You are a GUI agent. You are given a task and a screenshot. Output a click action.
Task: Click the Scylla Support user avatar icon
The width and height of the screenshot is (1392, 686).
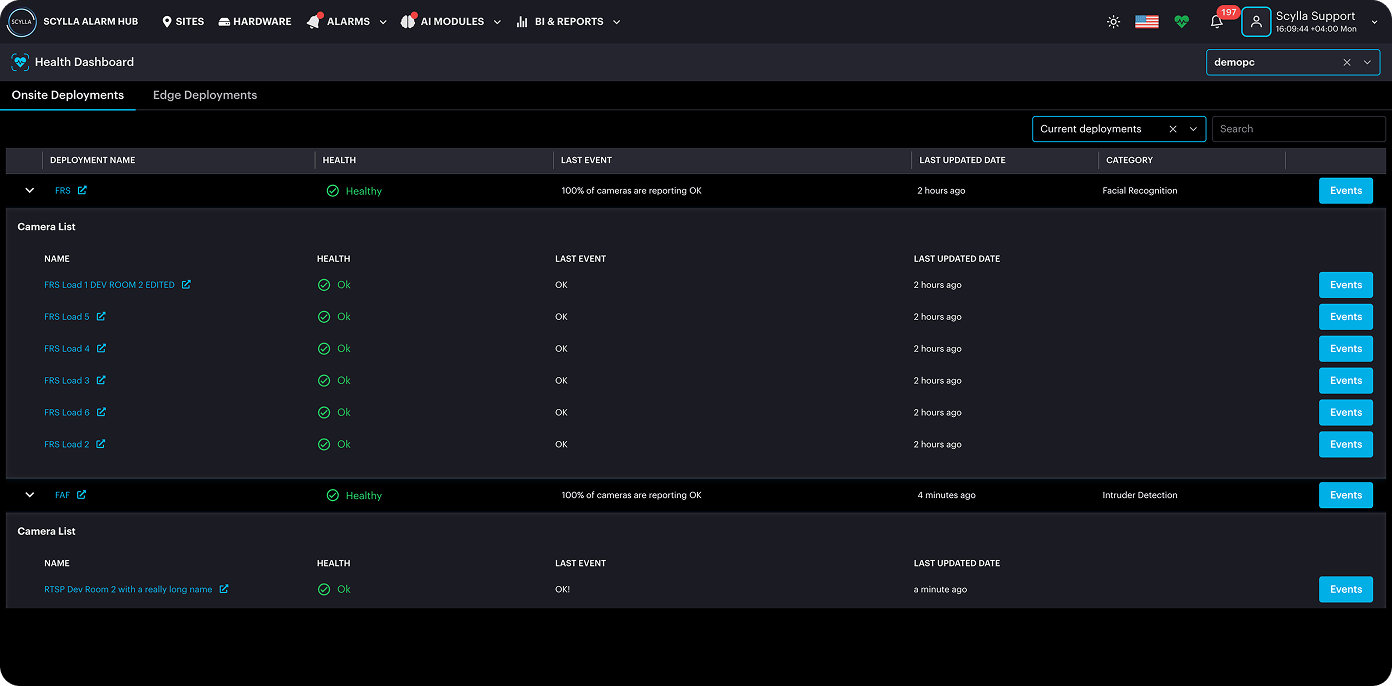tap(1256, 22)
